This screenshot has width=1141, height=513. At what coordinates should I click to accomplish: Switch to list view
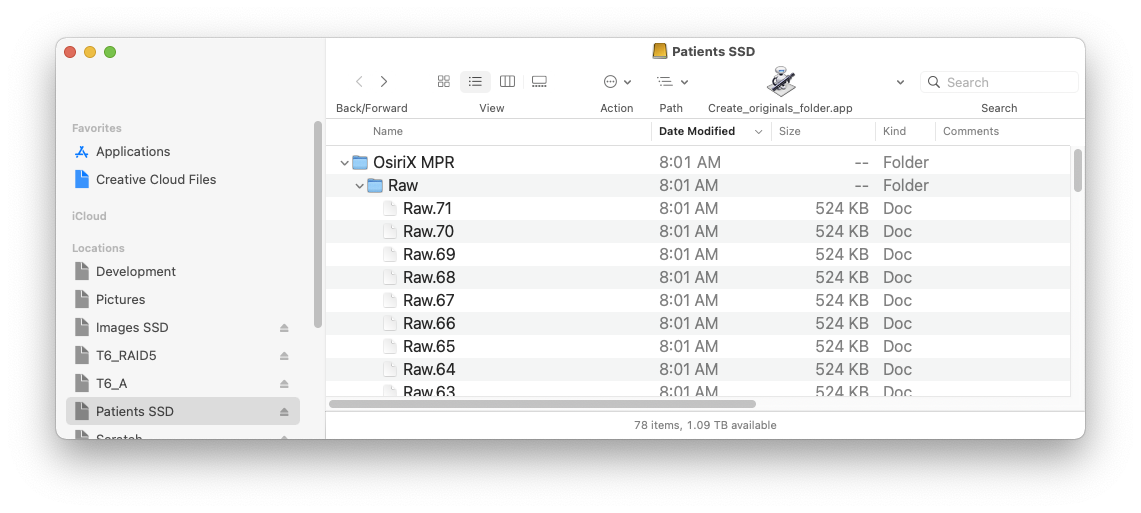(x=475, y=81)
